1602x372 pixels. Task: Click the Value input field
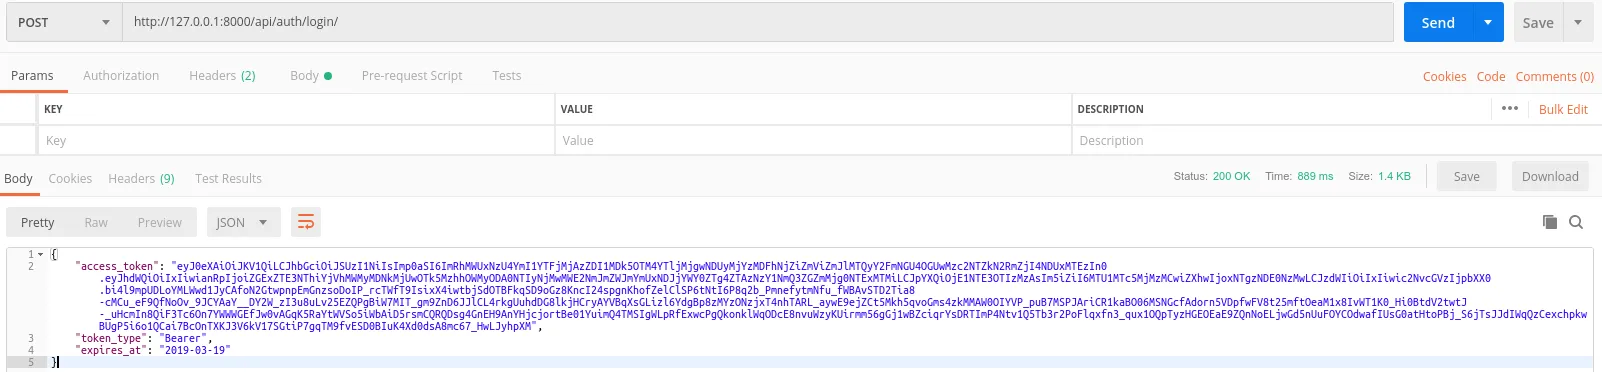coord(813,141)
